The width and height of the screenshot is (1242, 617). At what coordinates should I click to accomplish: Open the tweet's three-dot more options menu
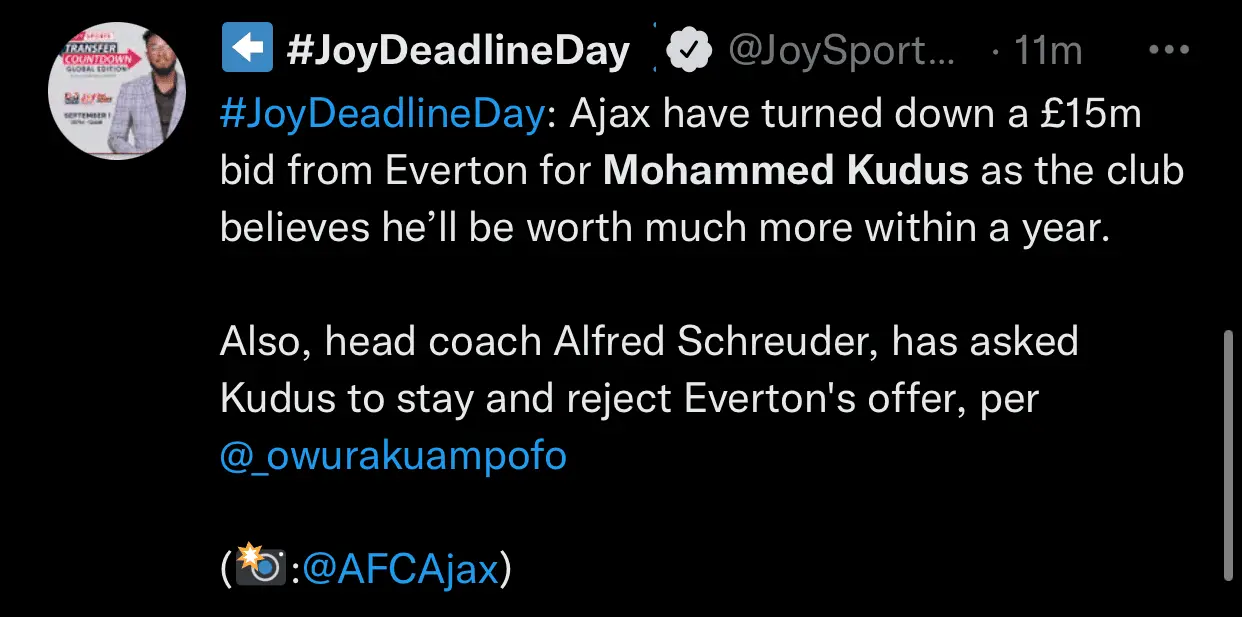coord(1168,49)
